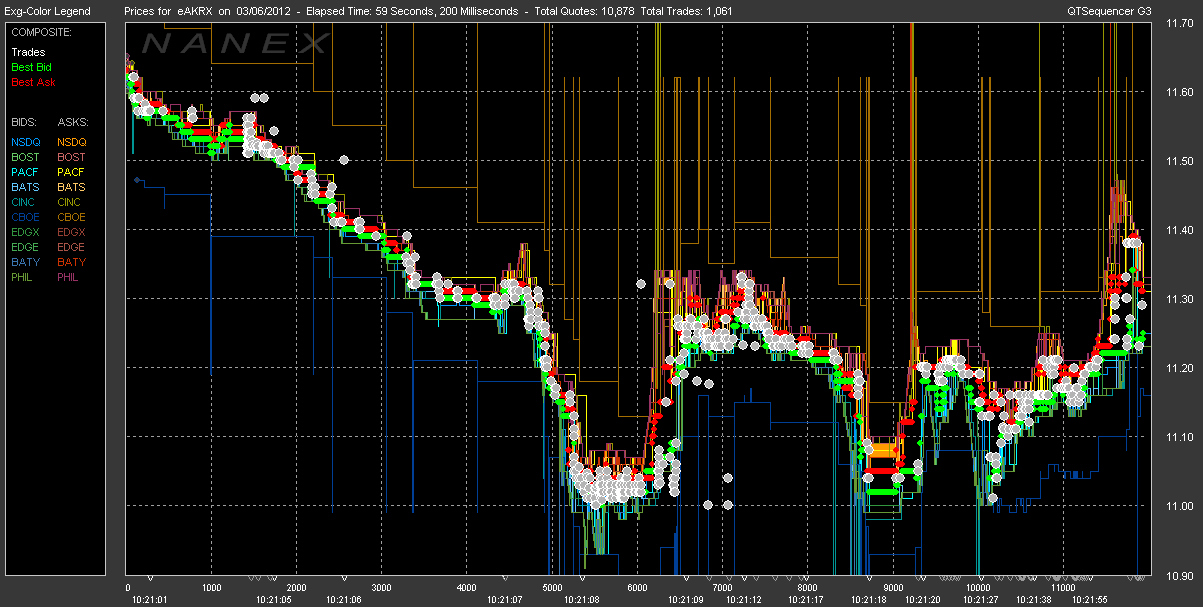Click the 5000 sequence axis label

coord(552,588)
